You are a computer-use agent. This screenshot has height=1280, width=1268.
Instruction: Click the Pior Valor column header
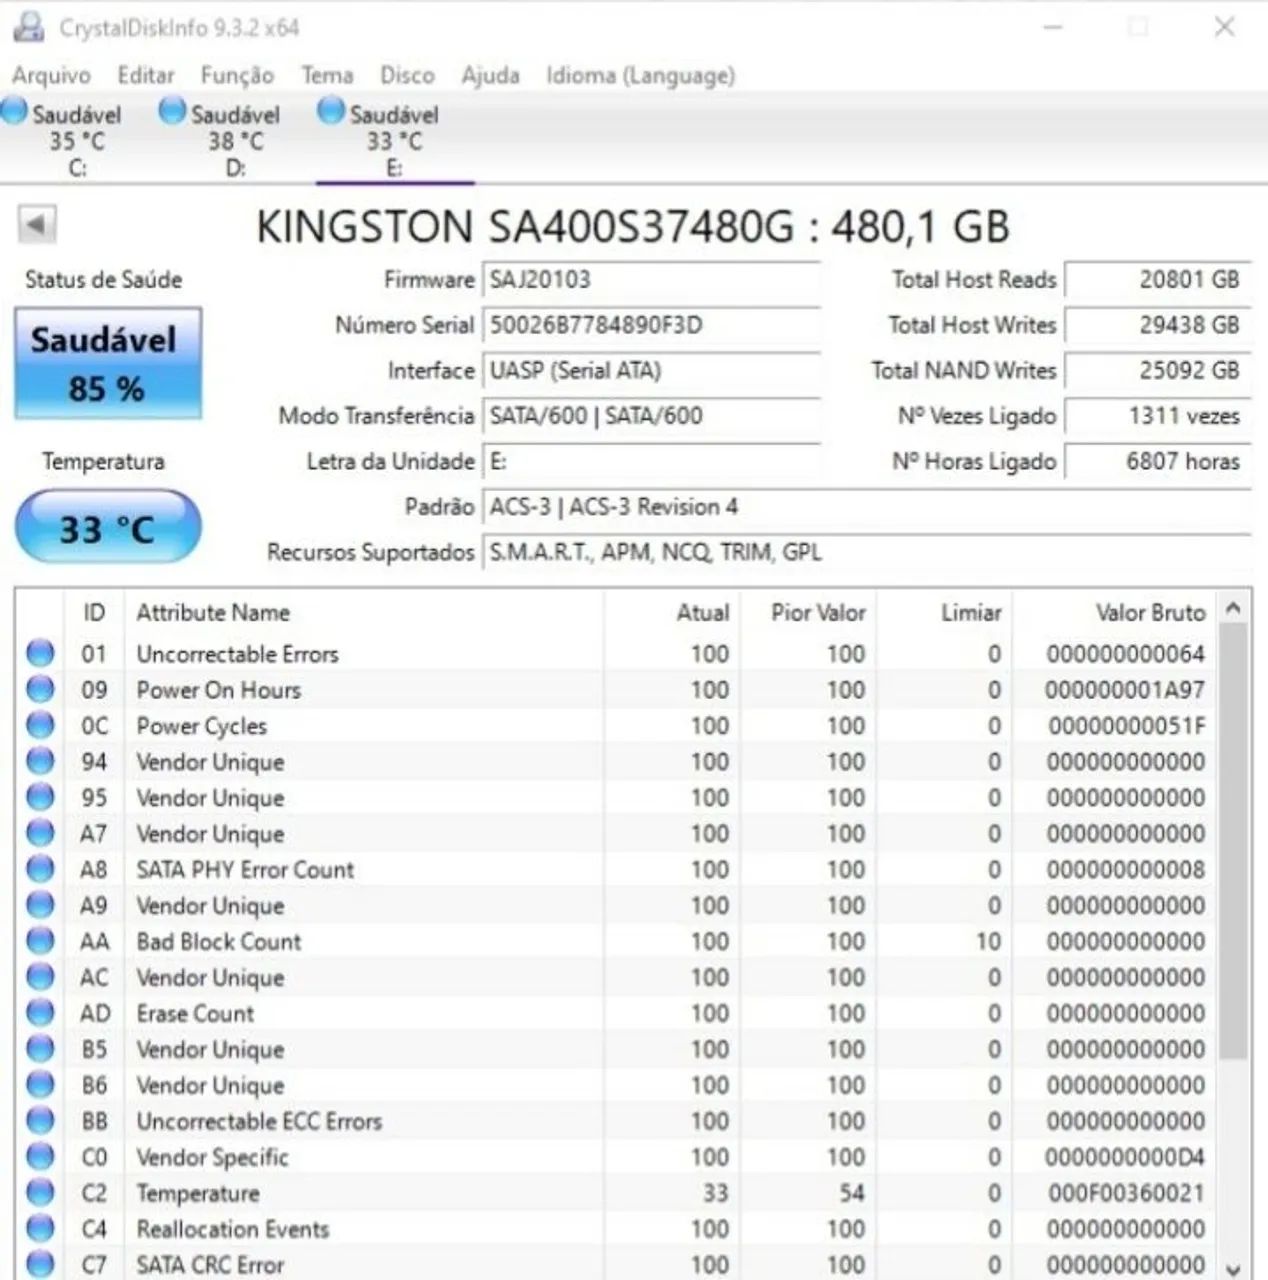pos(809,612)
